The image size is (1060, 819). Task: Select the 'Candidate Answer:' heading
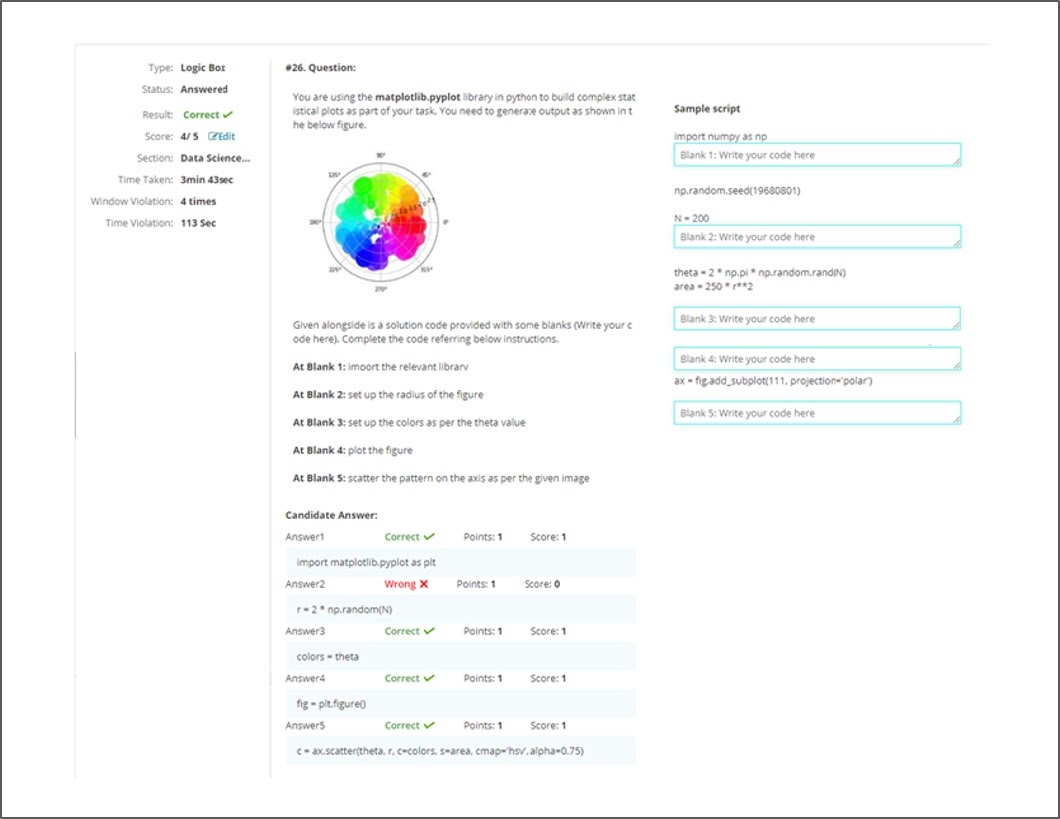click(x=331, y=515)
